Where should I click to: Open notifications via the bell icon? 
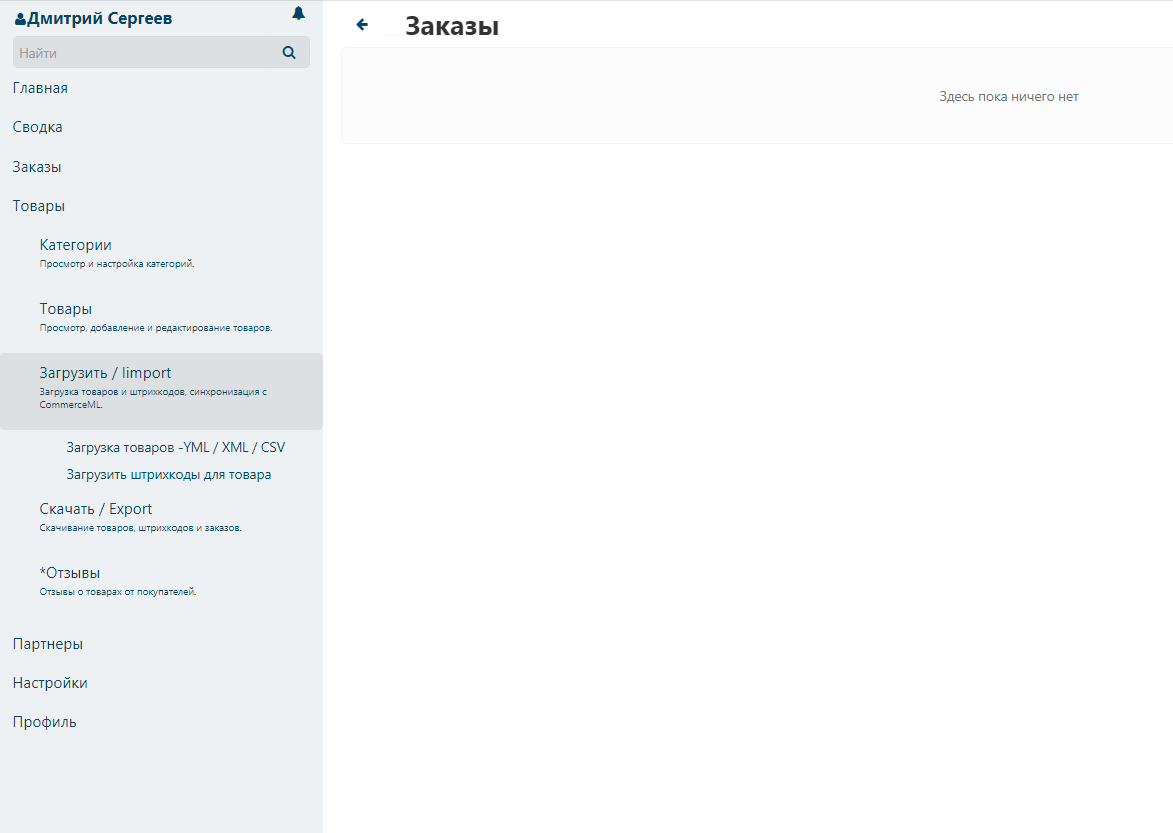(x=298, y=13)
